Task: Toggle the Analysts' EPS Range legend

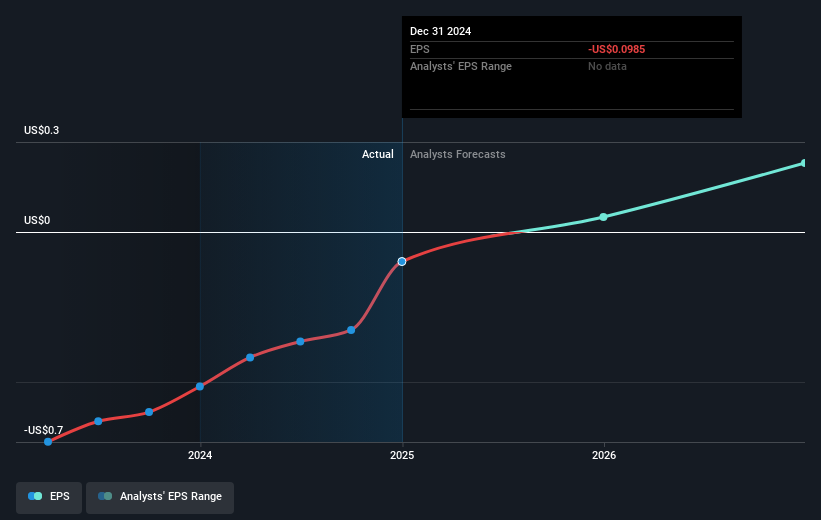Action: tap(160, 497)
